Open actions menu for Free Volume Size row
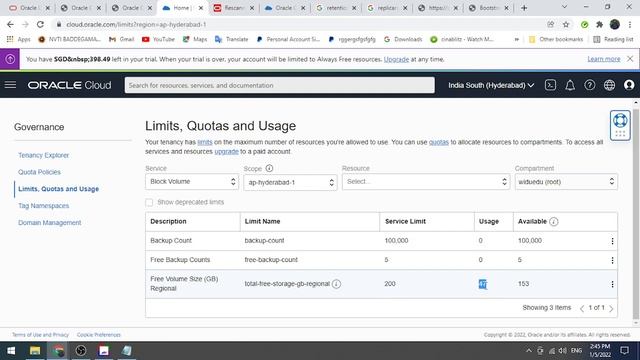640x360 pixels. click(x=612, y=284)
